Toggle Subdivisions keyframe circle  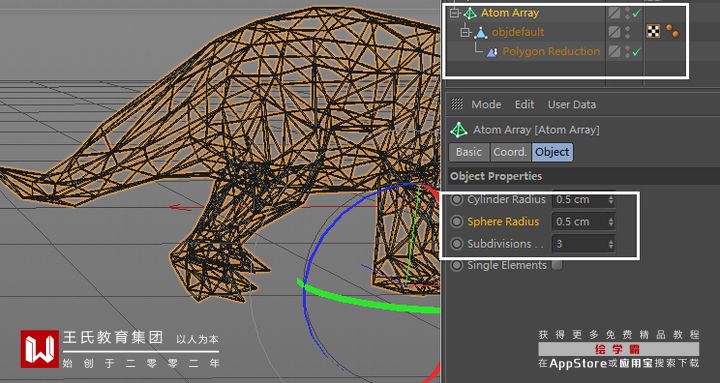456,244
